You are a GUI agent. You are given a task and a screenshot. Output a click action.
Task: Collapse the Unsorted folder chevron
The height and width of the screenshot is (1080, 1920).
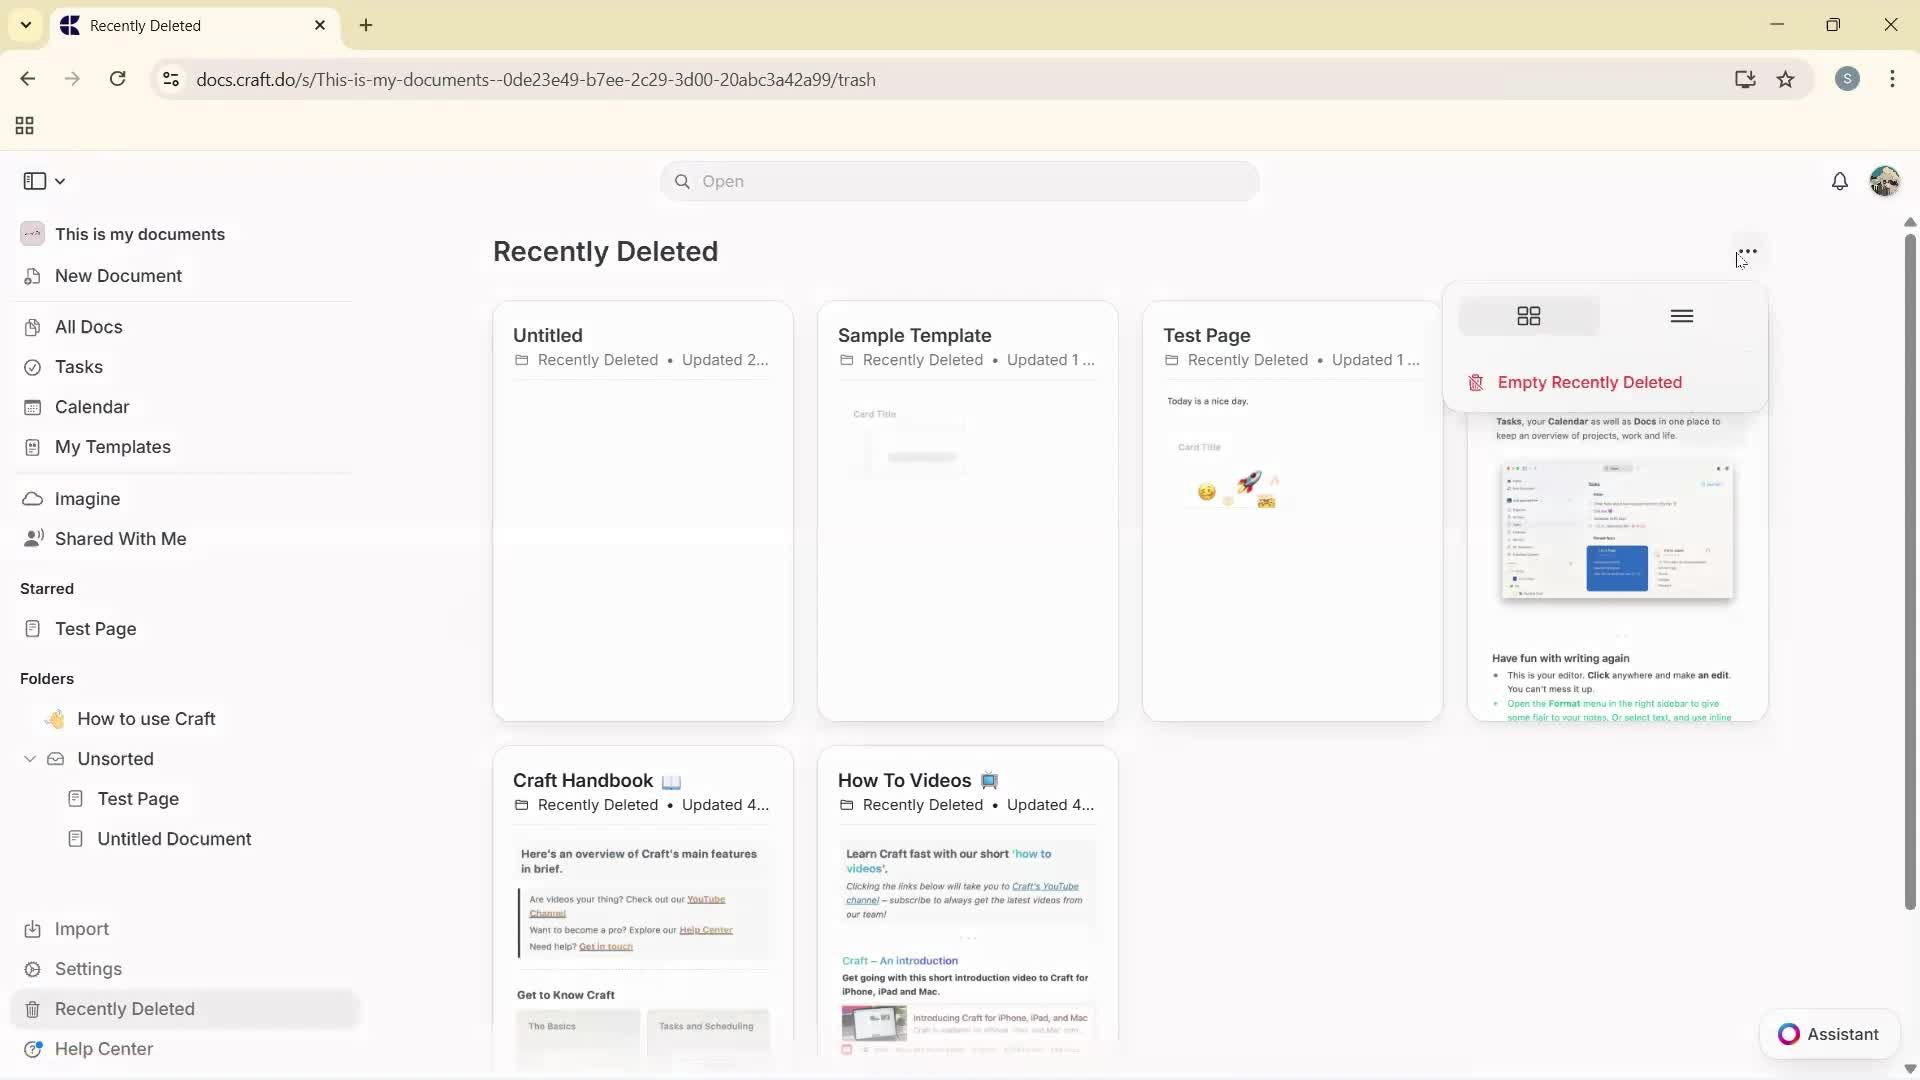click(30, 759)
